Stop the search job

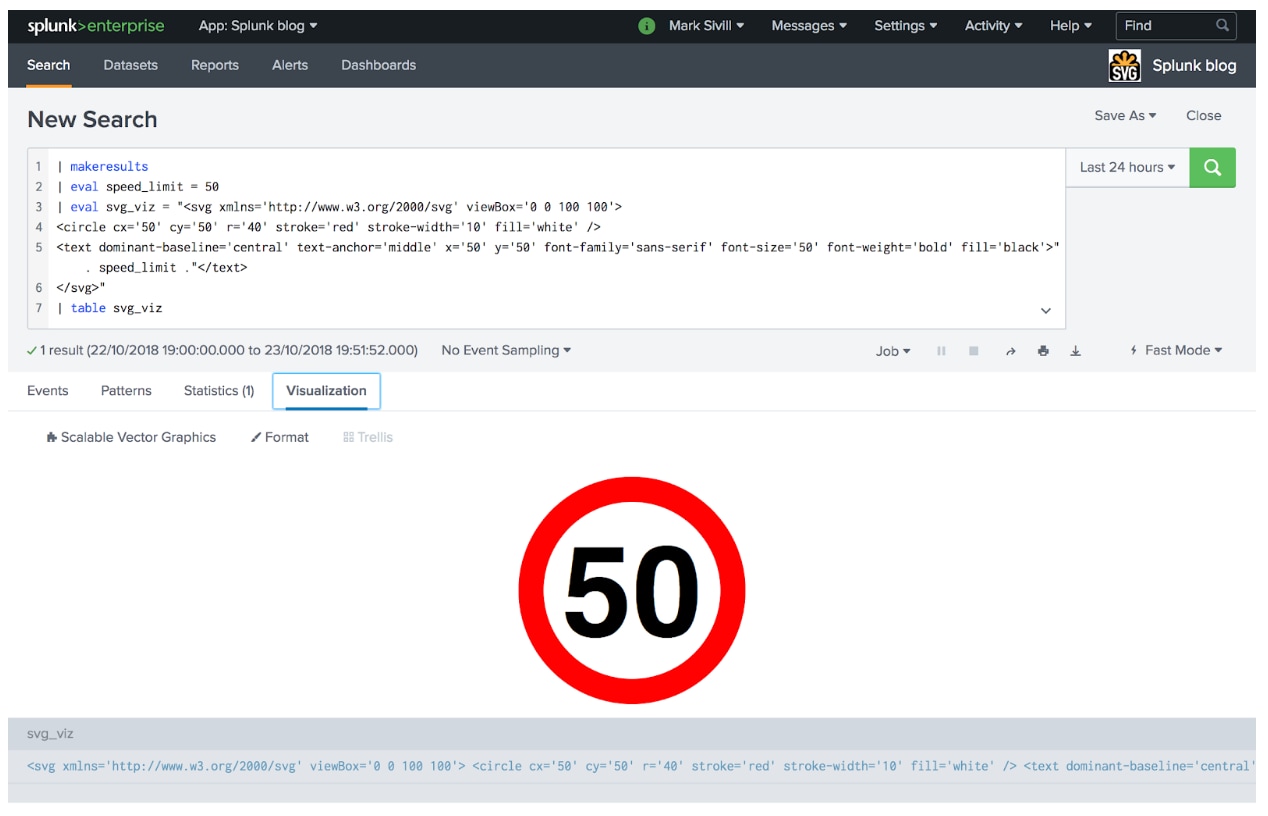(974, 351)
